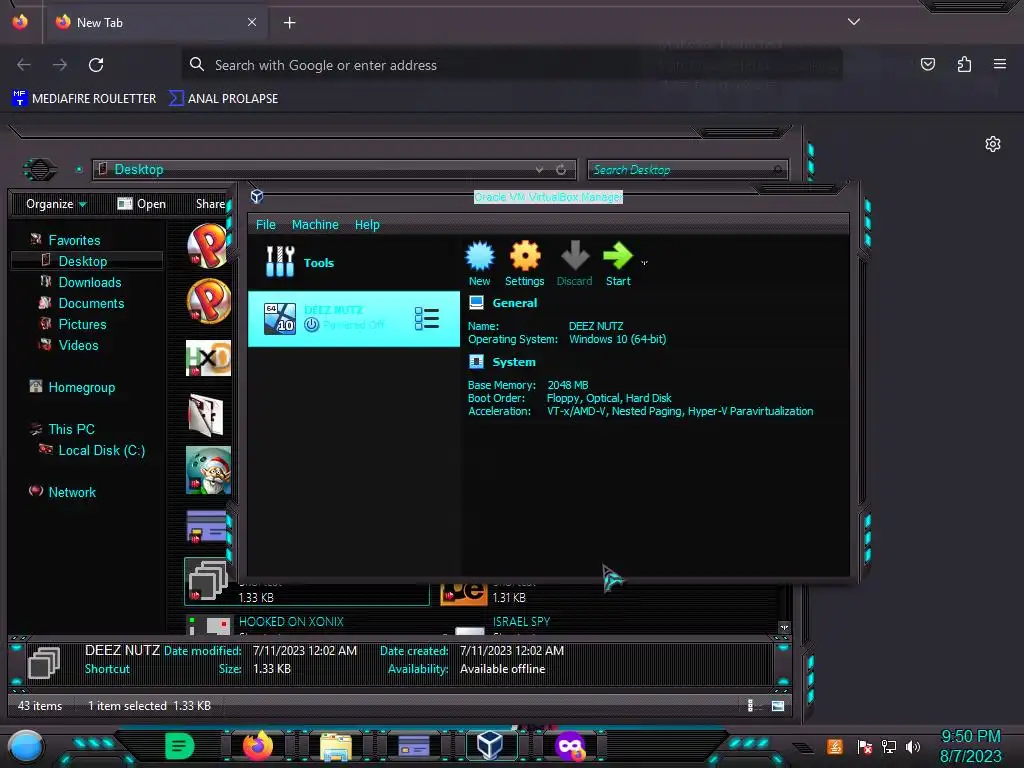Open the MEDIAFIRE ROULETTER bookmark
1024x768 pixels.
click(84, 99)
